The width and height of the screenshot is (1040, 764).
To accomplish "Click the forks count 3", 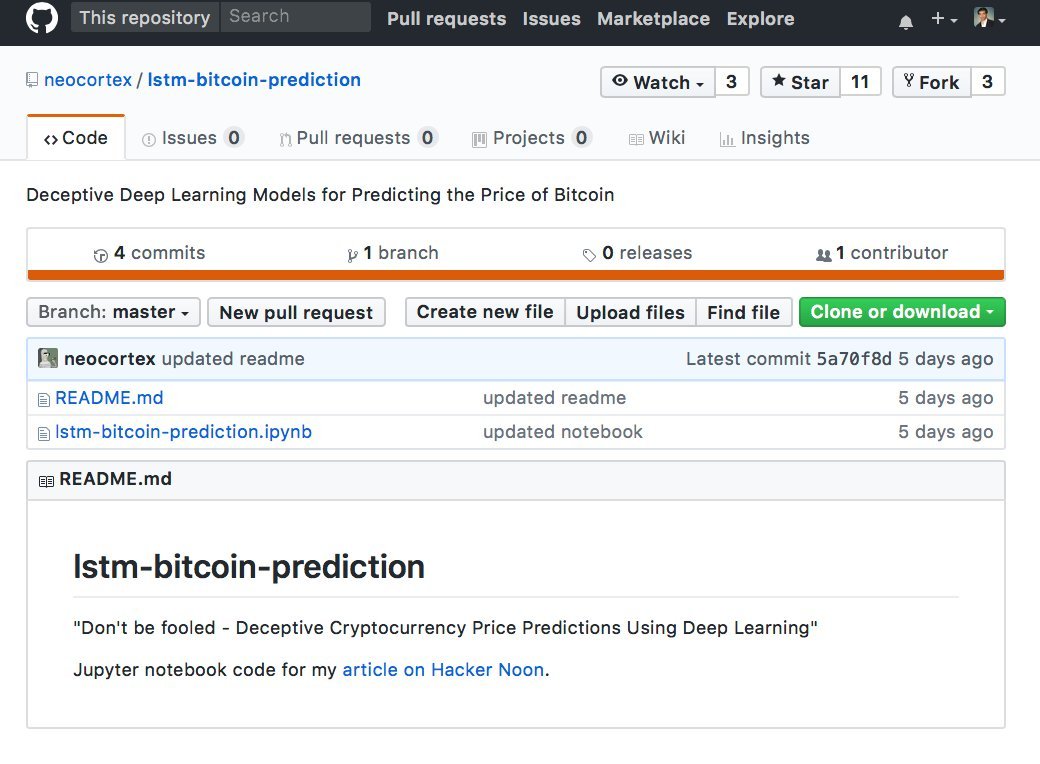I will click(x=988, y=82).
